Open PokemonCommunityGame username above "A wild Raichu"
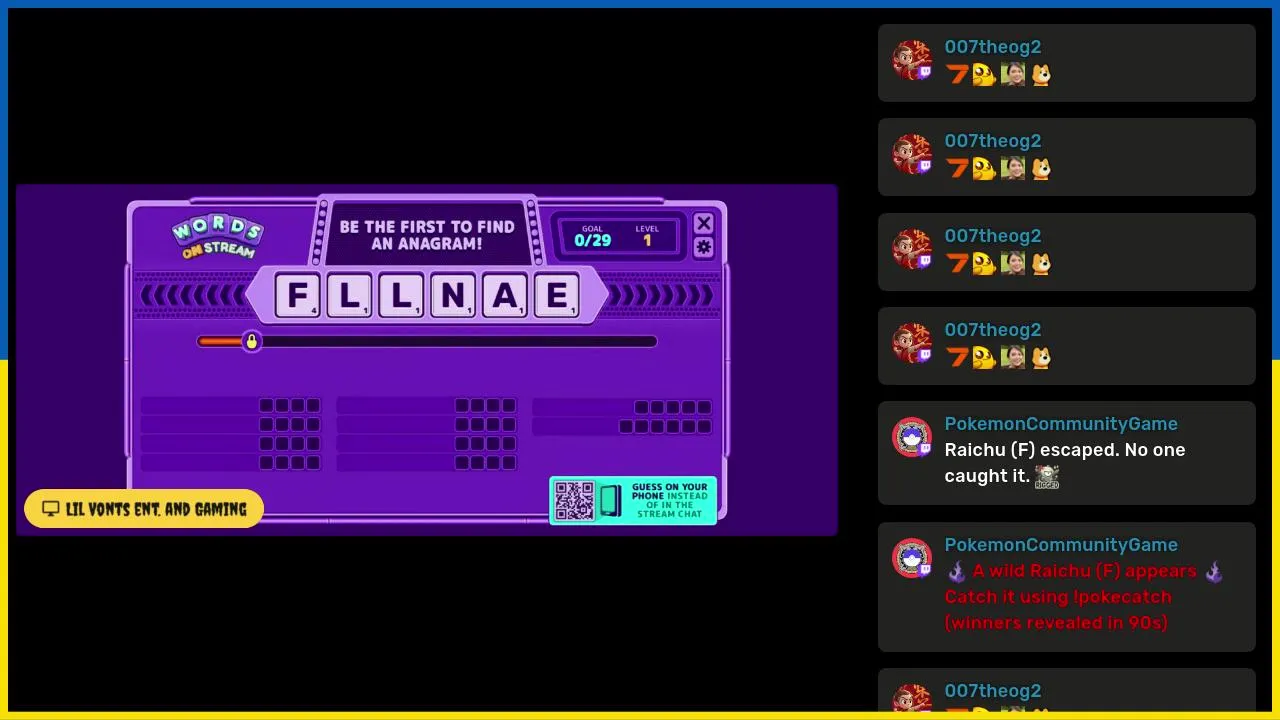1280x720 pixels. [x=1061, y=545]
